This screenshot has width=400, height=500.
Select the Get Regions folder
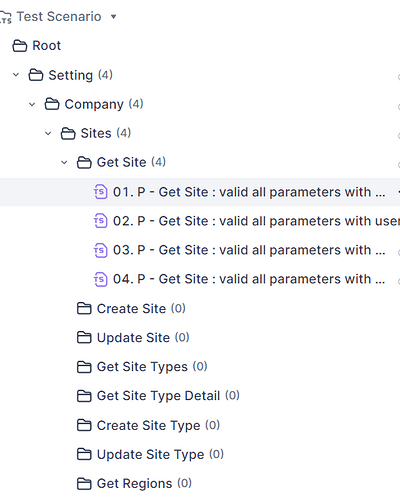click(134, 484)
